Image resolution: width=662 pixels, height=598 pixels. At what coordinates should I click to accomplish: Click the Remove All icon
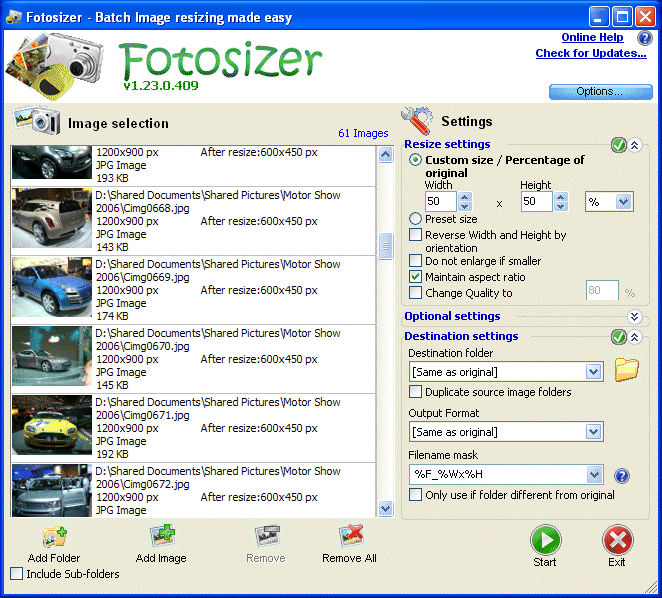[349, 537]
